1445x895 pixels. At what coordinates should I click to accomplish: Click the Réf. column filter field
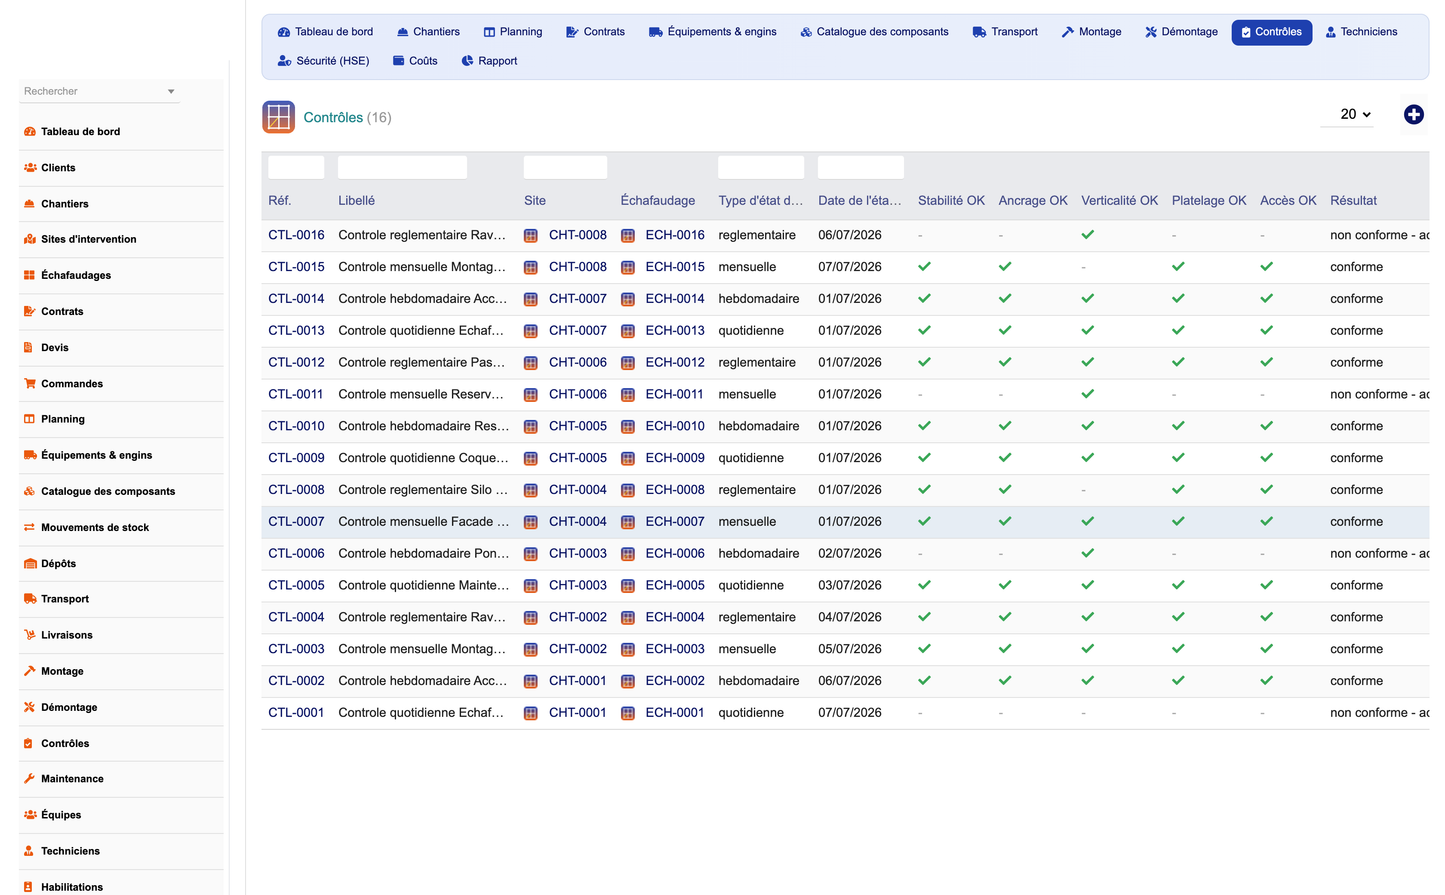(296, 167)
